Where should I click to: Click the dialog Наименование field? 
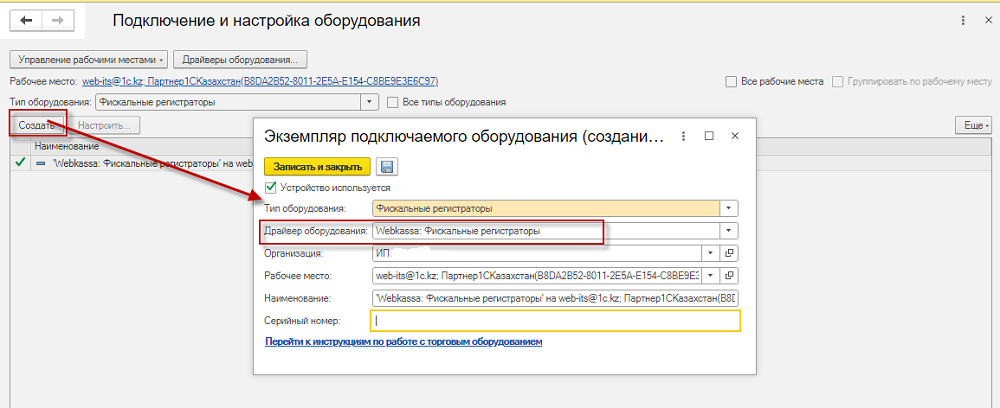(555, 298)
